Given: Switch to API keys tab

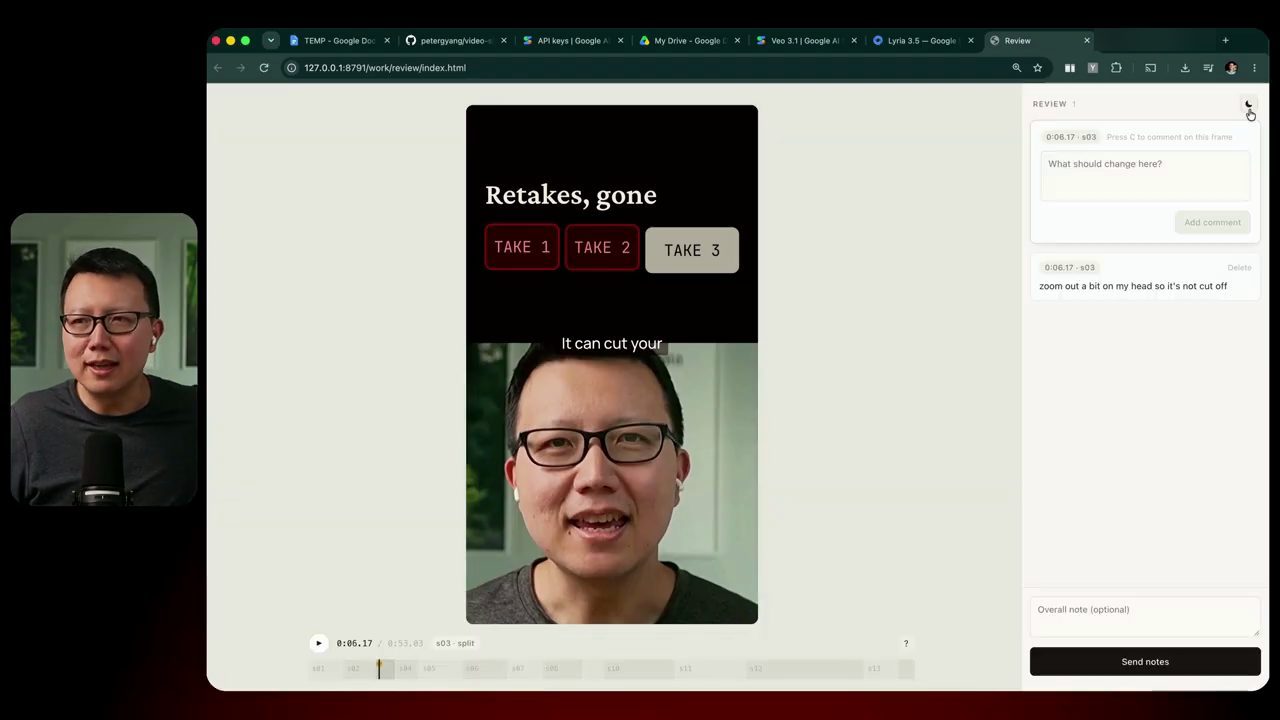Looking at the screenshot, I should click(x=573, y=41).
